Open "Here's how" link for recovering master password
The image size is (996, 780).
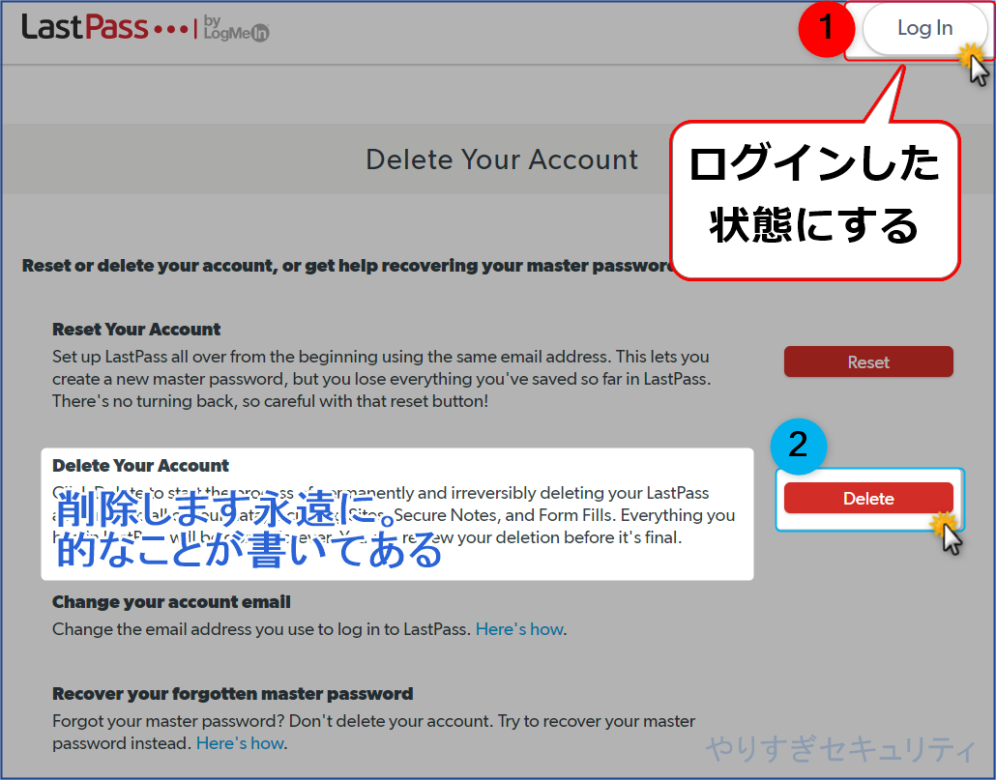pos(240,743)
